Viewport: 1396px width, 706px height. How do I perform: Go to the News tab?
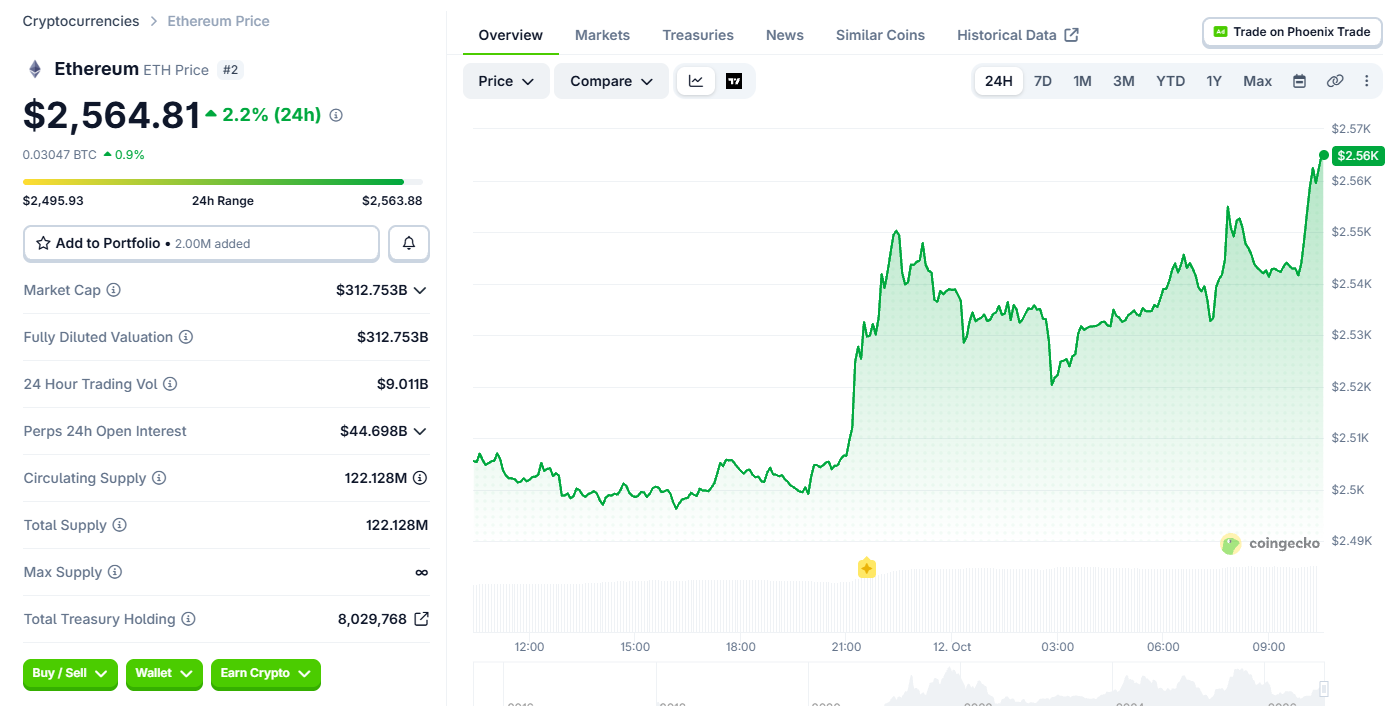tap(785, 35)
